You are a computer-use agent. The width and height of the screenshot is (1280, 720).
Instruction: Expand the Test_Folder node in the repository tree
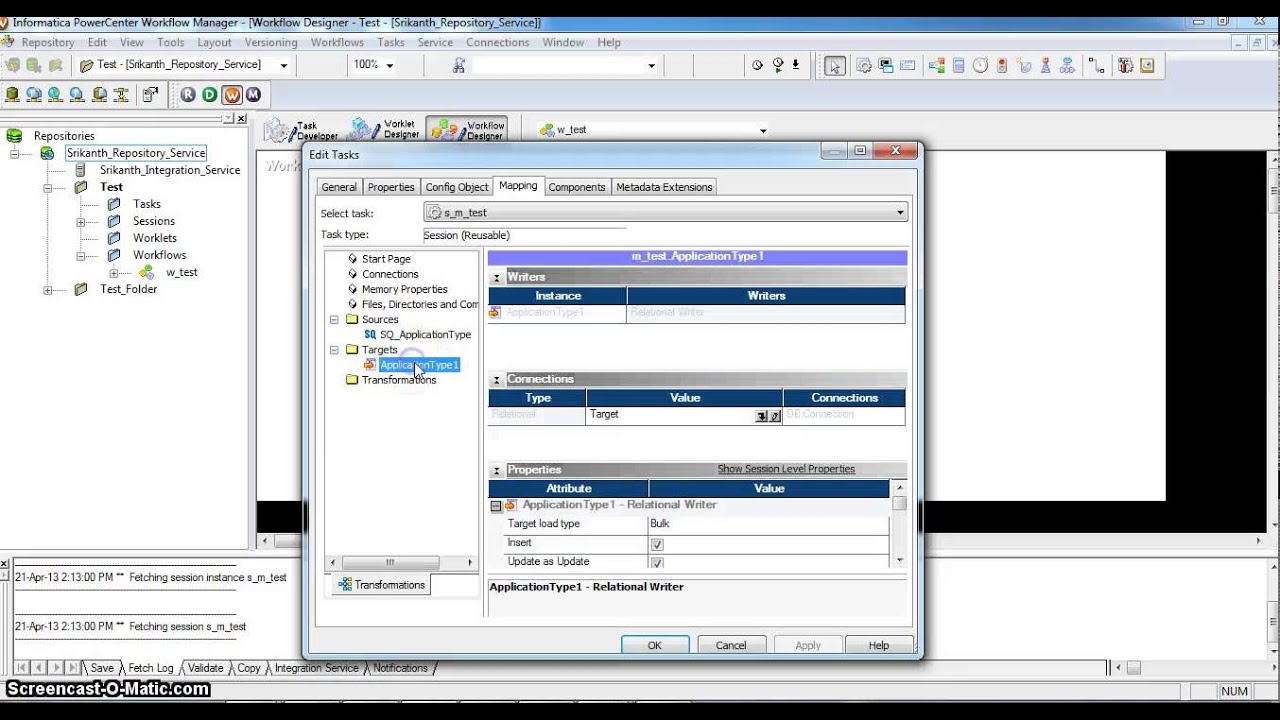coord(47,290)
